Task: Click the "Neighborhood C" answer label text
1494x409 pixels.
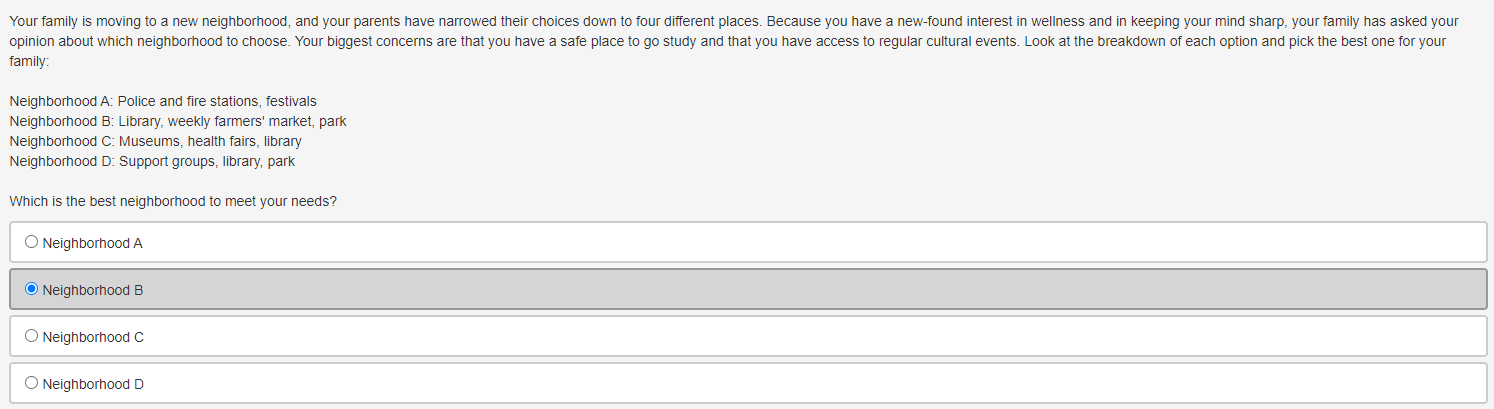Action: (x=93, y=337)
